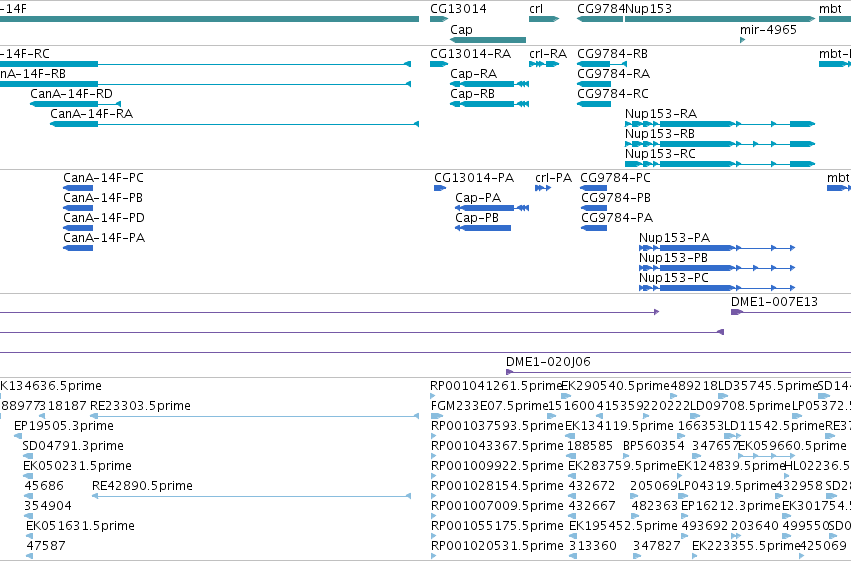Image resolution: width=851 pixels, height=561 pixels.
Task: Click EST EP19505.3prime
Action: 63,426
